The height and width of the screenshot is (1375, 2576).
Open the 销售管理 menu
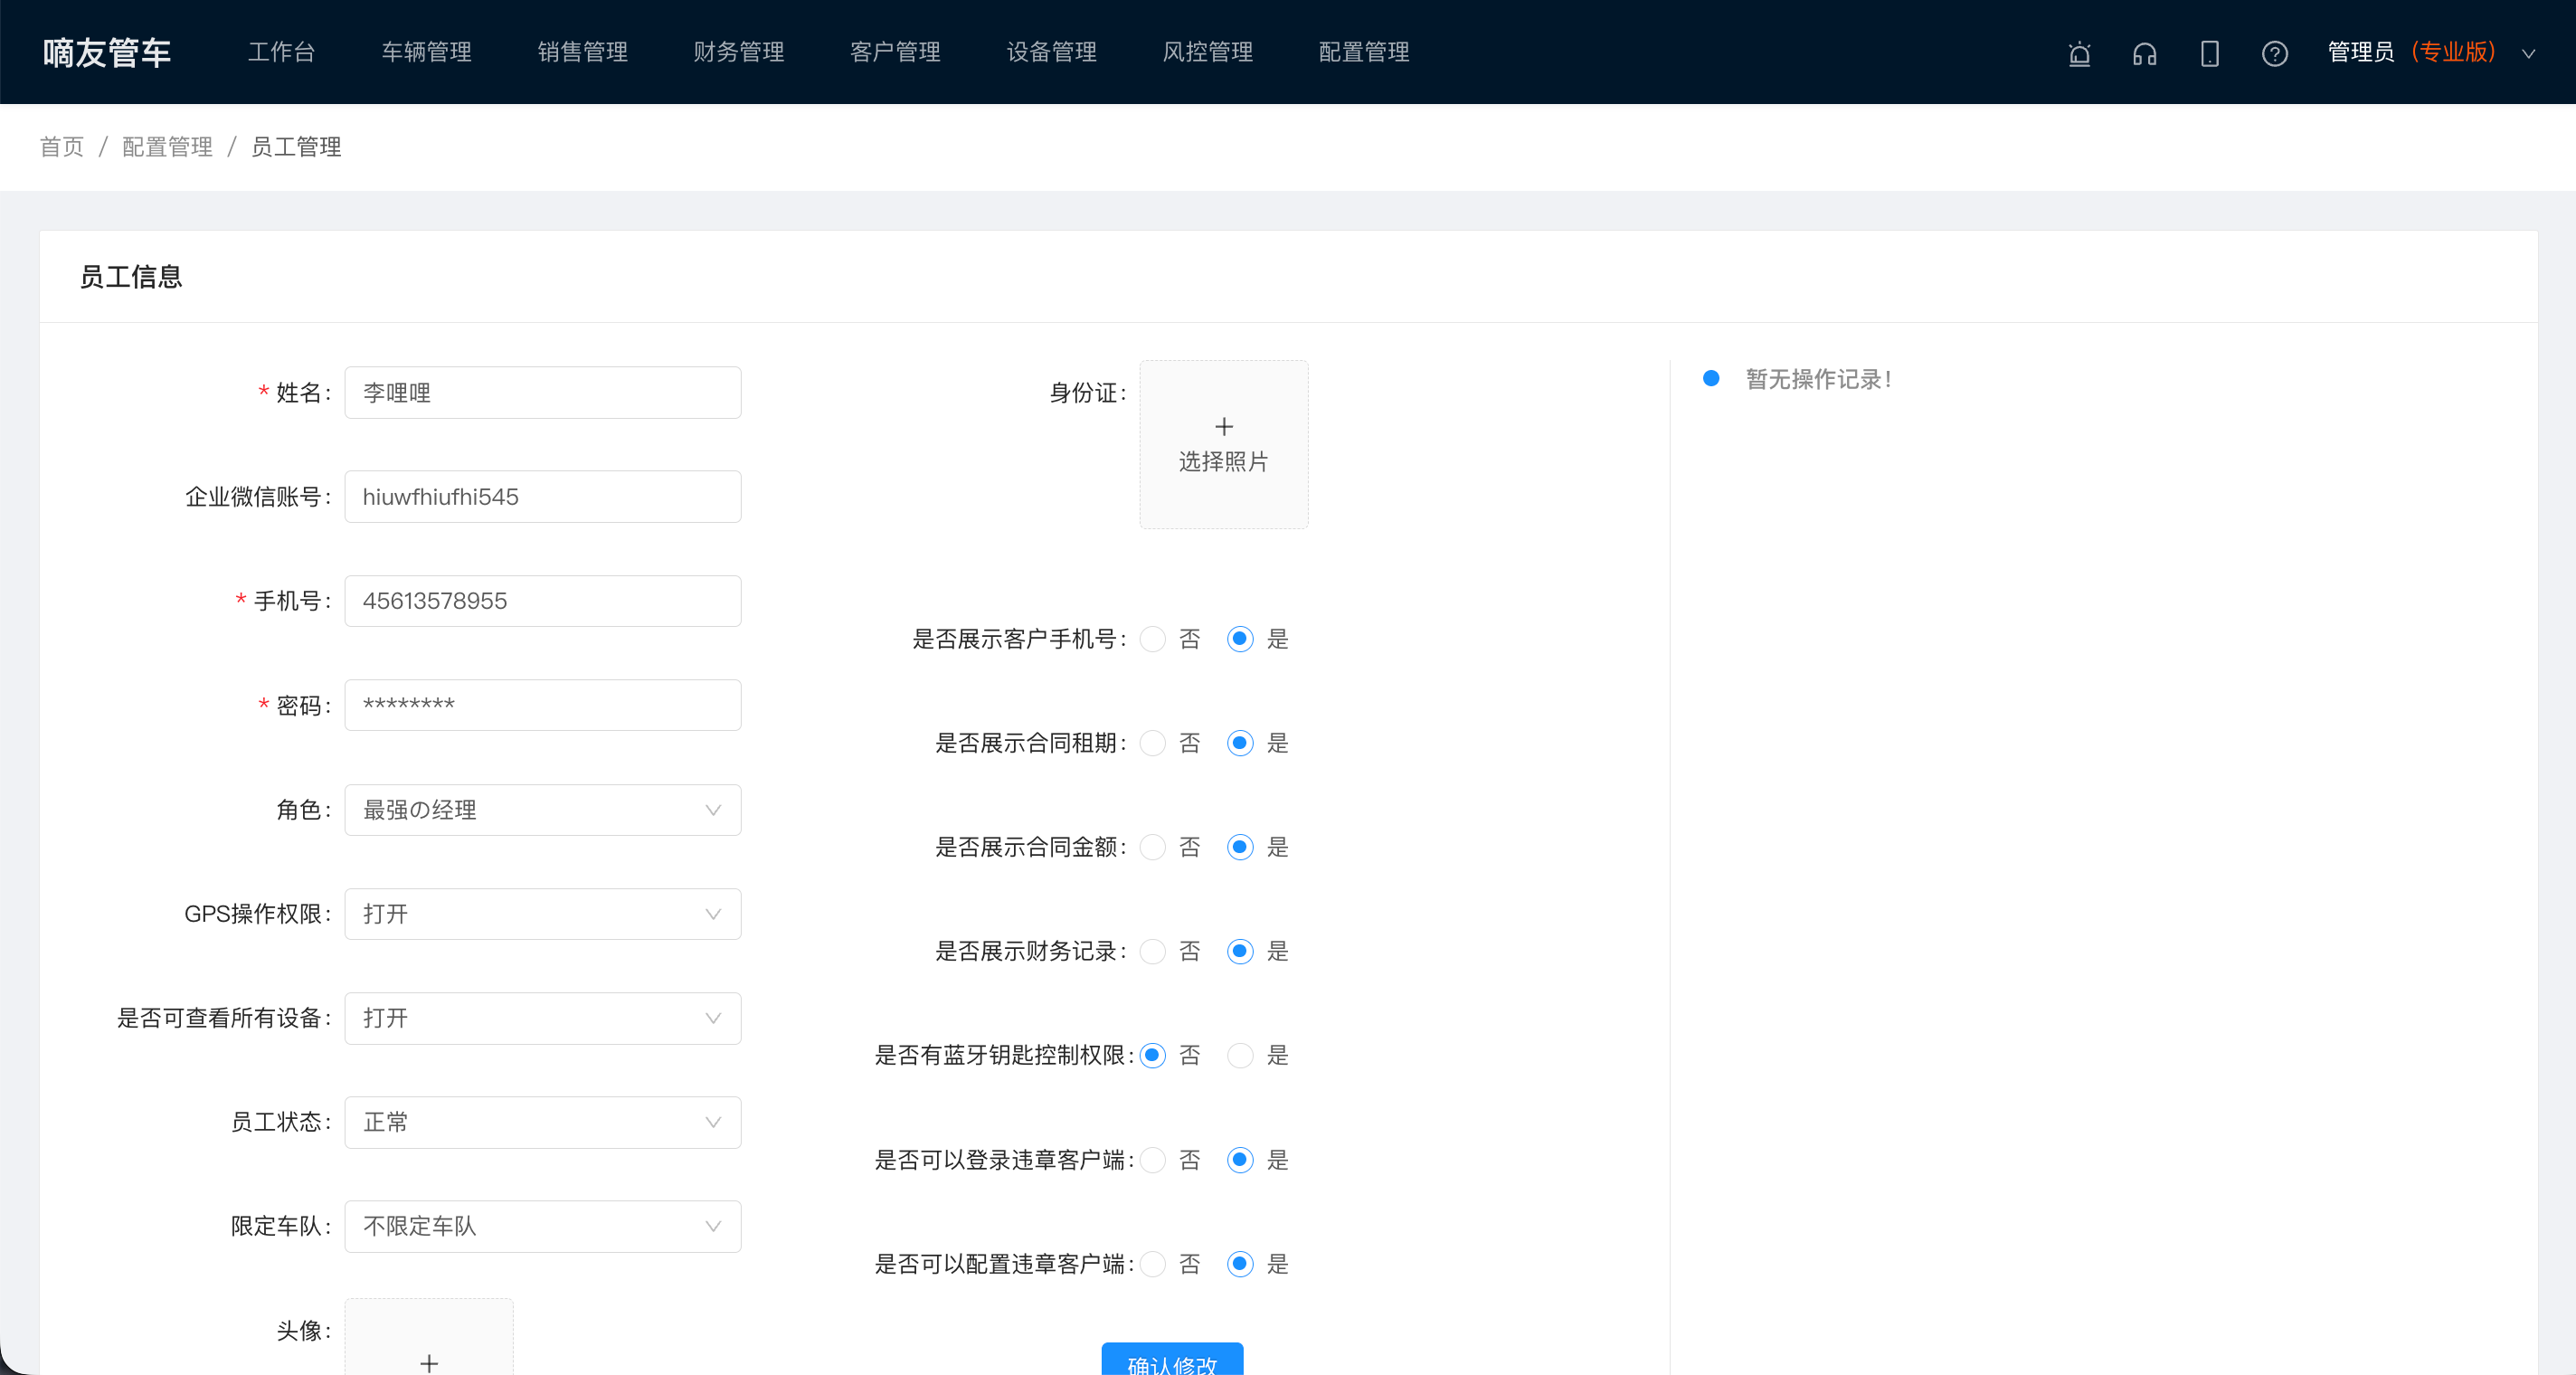coord(582,52)
